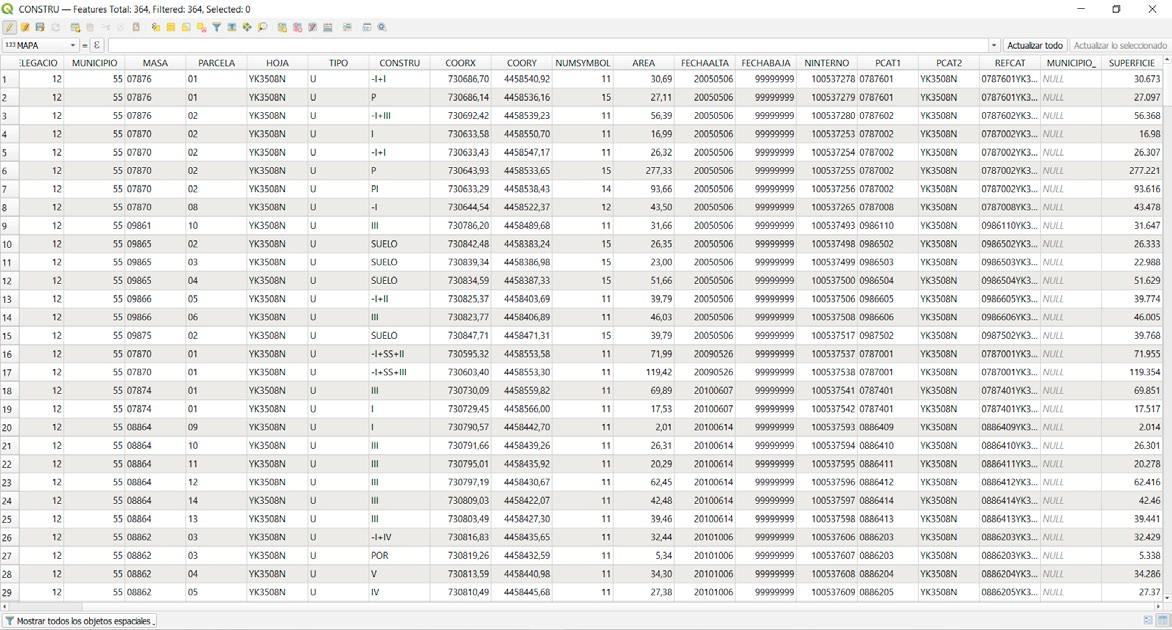Click the COORX cell 730686,70

click(x=460, y=78)
